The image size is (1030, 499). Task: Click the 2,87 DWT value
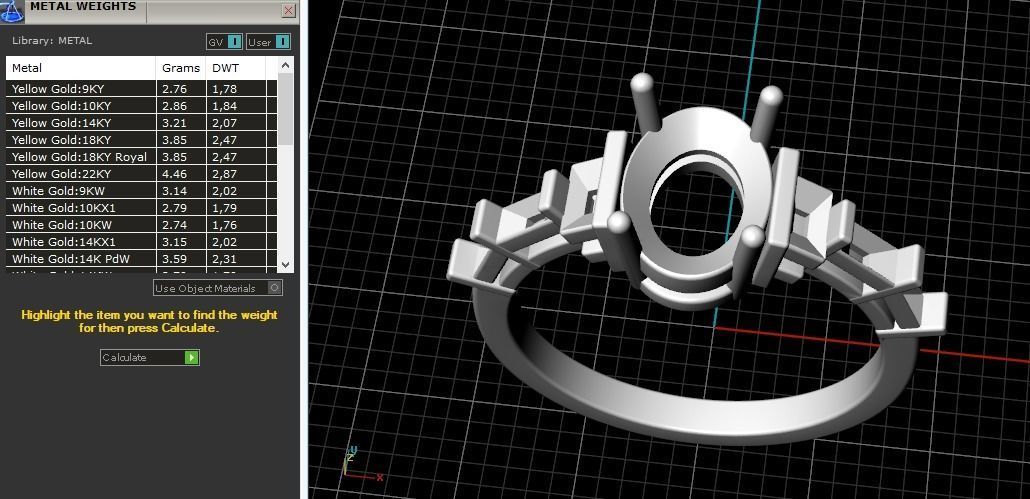224,174
